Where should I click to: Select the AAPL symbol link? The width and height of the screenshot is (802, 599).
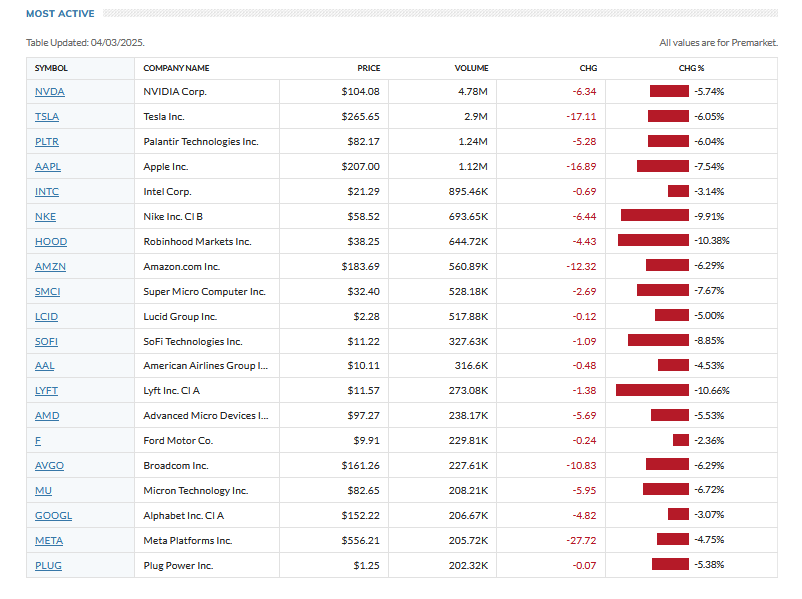click(x=48, y=166)
